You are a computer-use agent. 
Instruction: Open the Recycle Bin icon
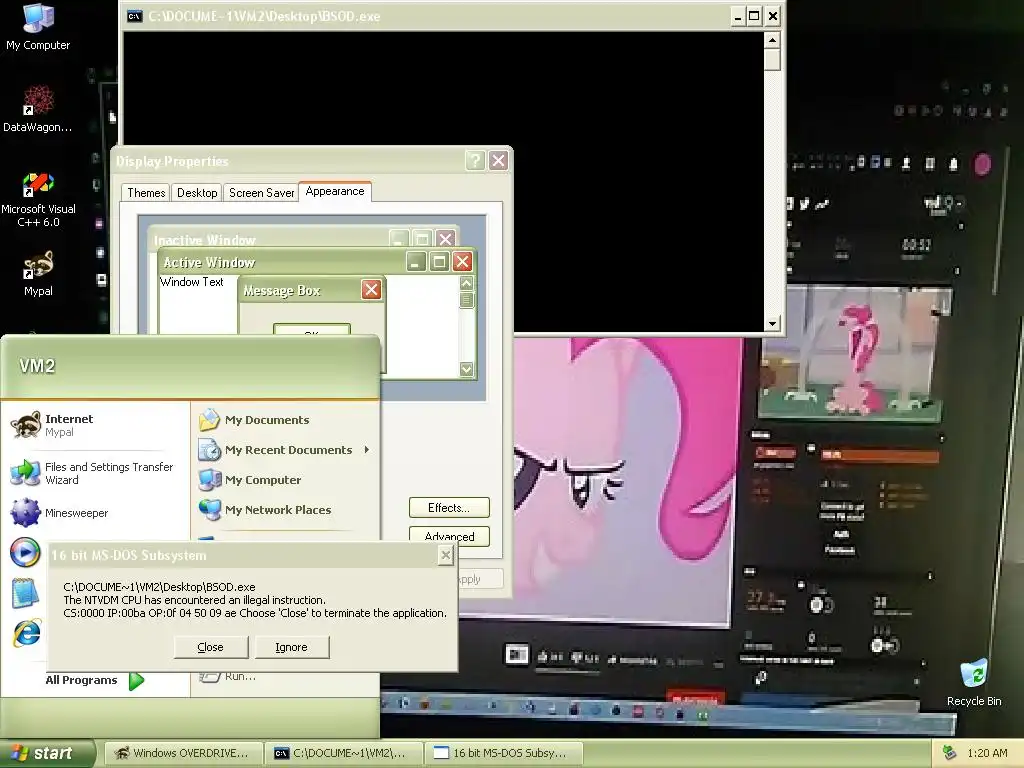pyautogui.click(x=974, y=683)
